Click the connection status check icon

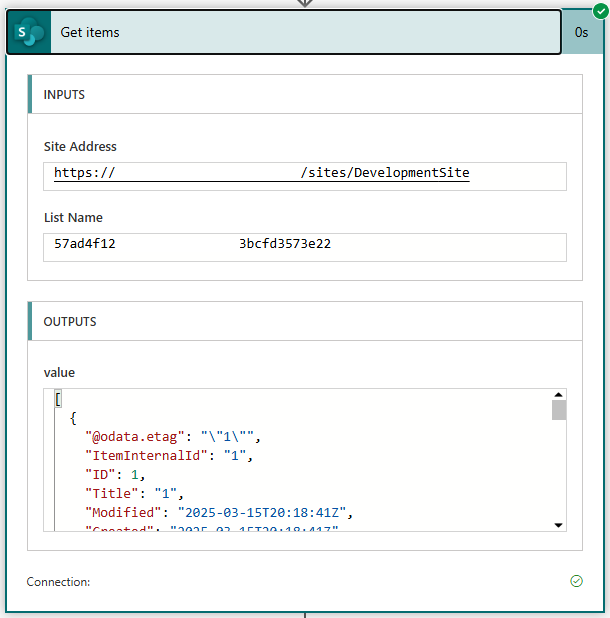[576, 581]
